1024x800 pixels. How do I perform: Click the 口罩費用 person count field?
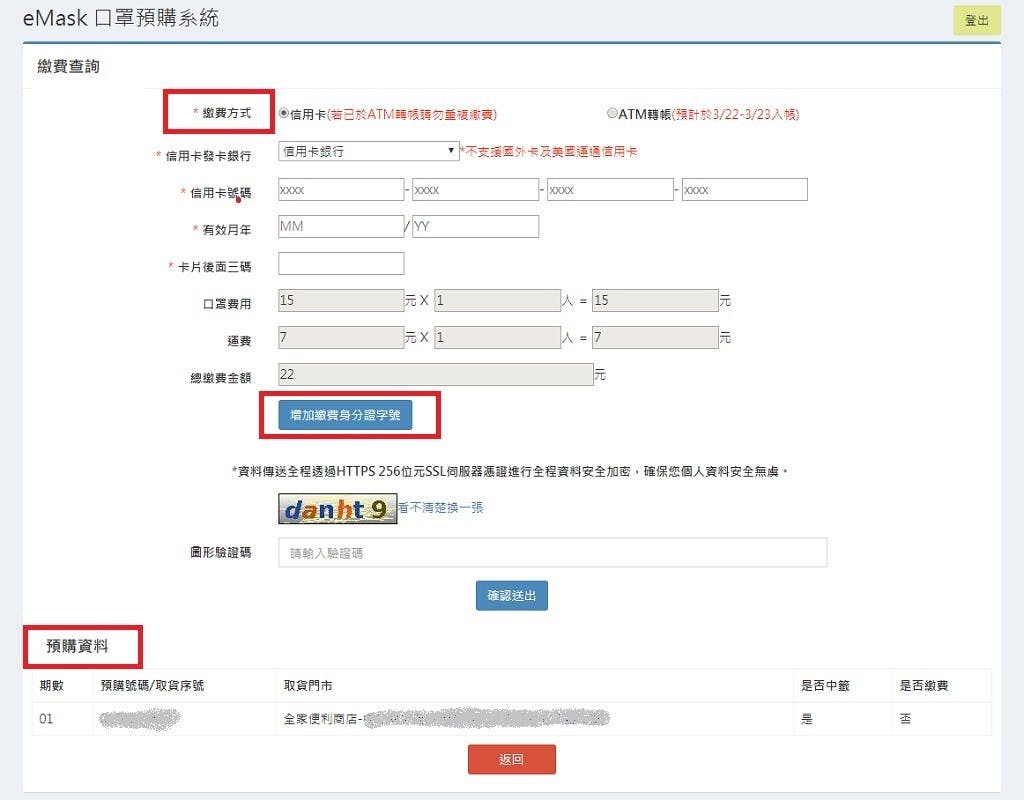click(498, 300)
